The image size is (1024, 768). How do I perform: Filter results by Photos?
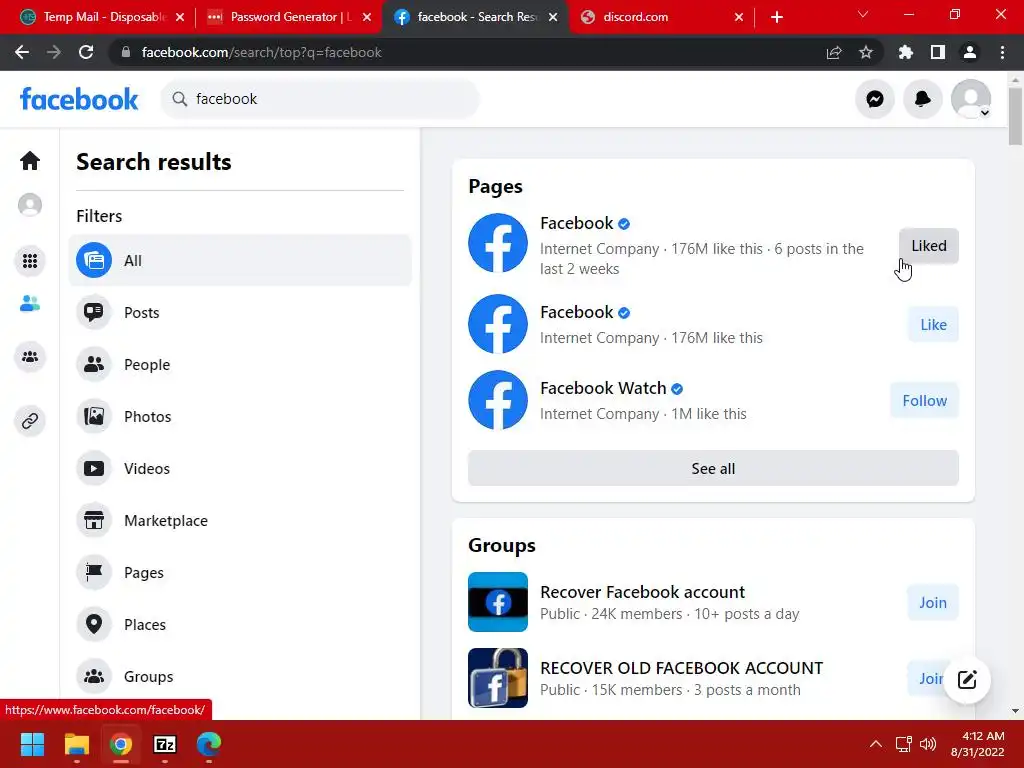tap(240, 417)
